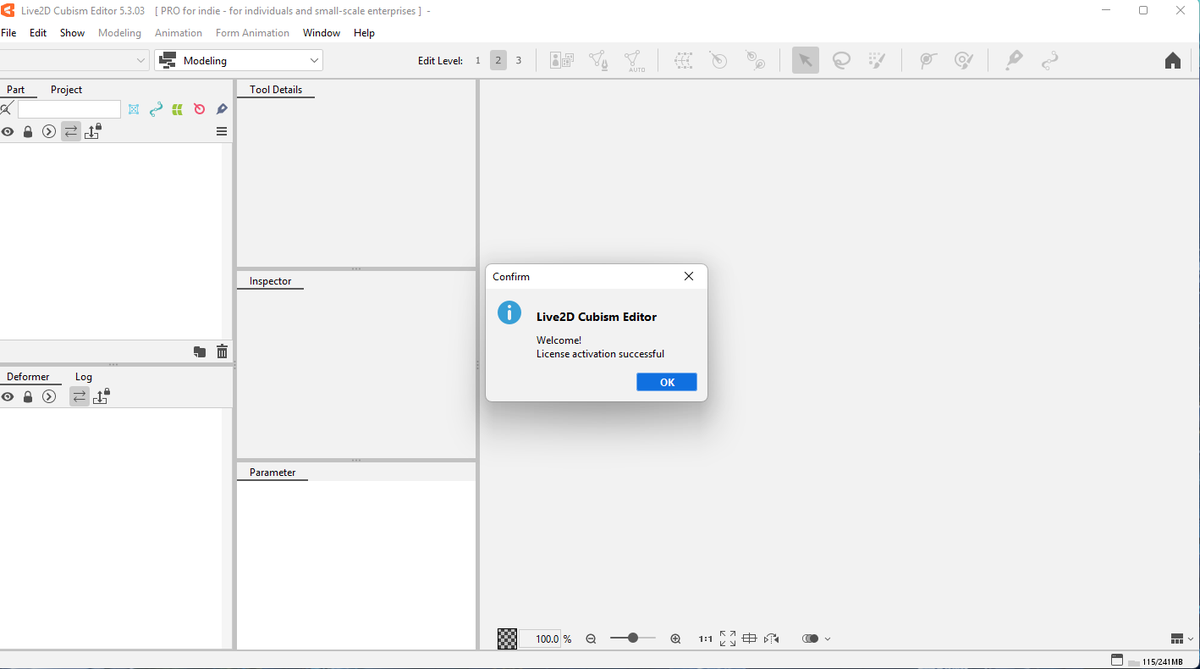Switch to the Project tab
The image size is (1200, 669).
click(x=66, y=89)
